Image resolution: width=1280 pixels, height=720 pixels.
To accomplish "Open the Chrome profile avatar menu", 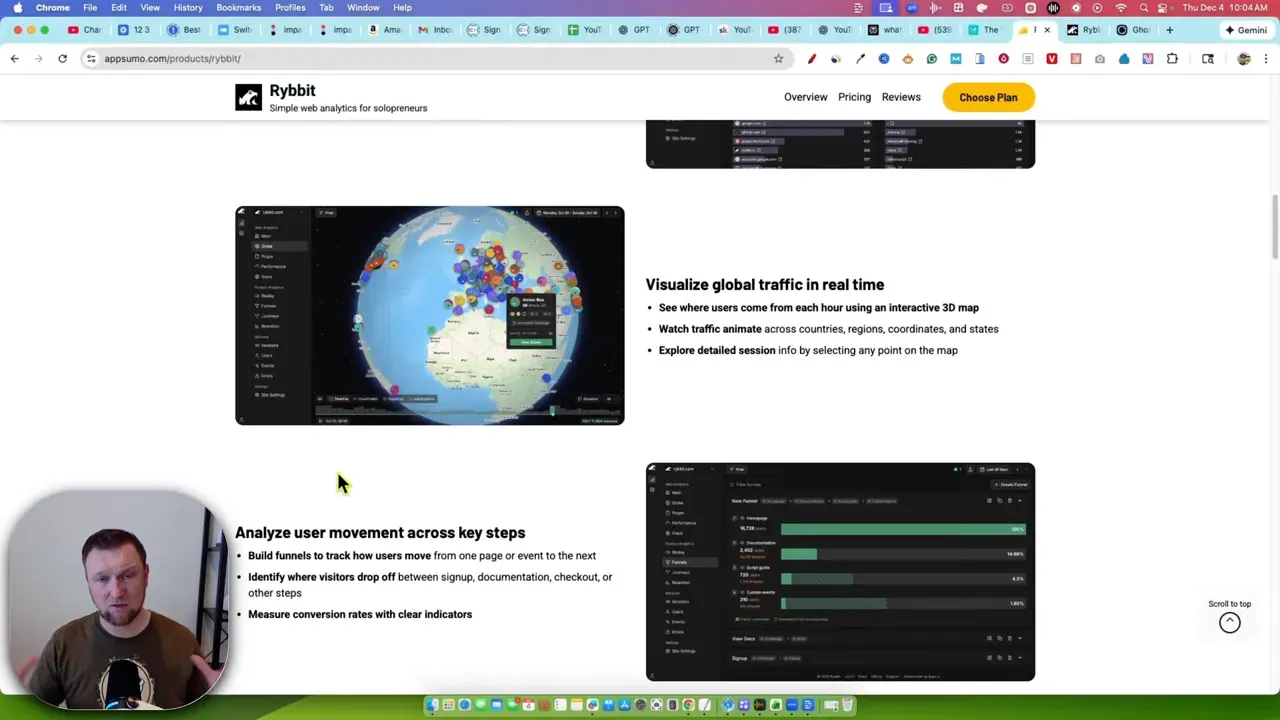I will (x=1243, y=58).
